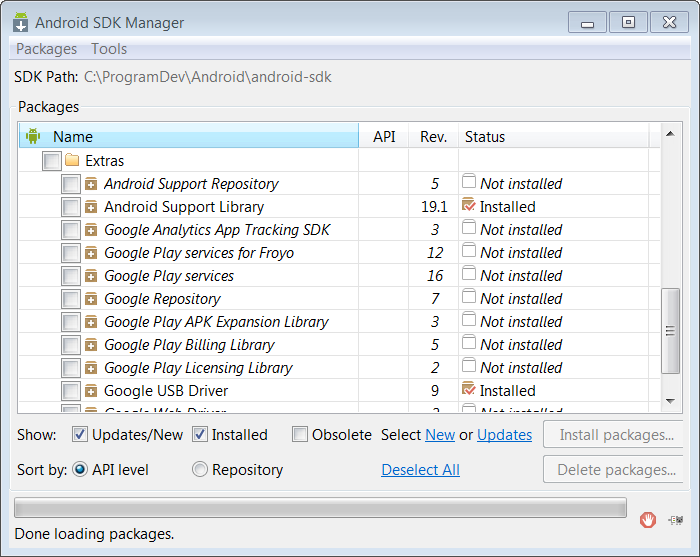Viewport: 700px width, 557px height.
Task: Click the Google USB Driver package icon
Action: point(91,391)
